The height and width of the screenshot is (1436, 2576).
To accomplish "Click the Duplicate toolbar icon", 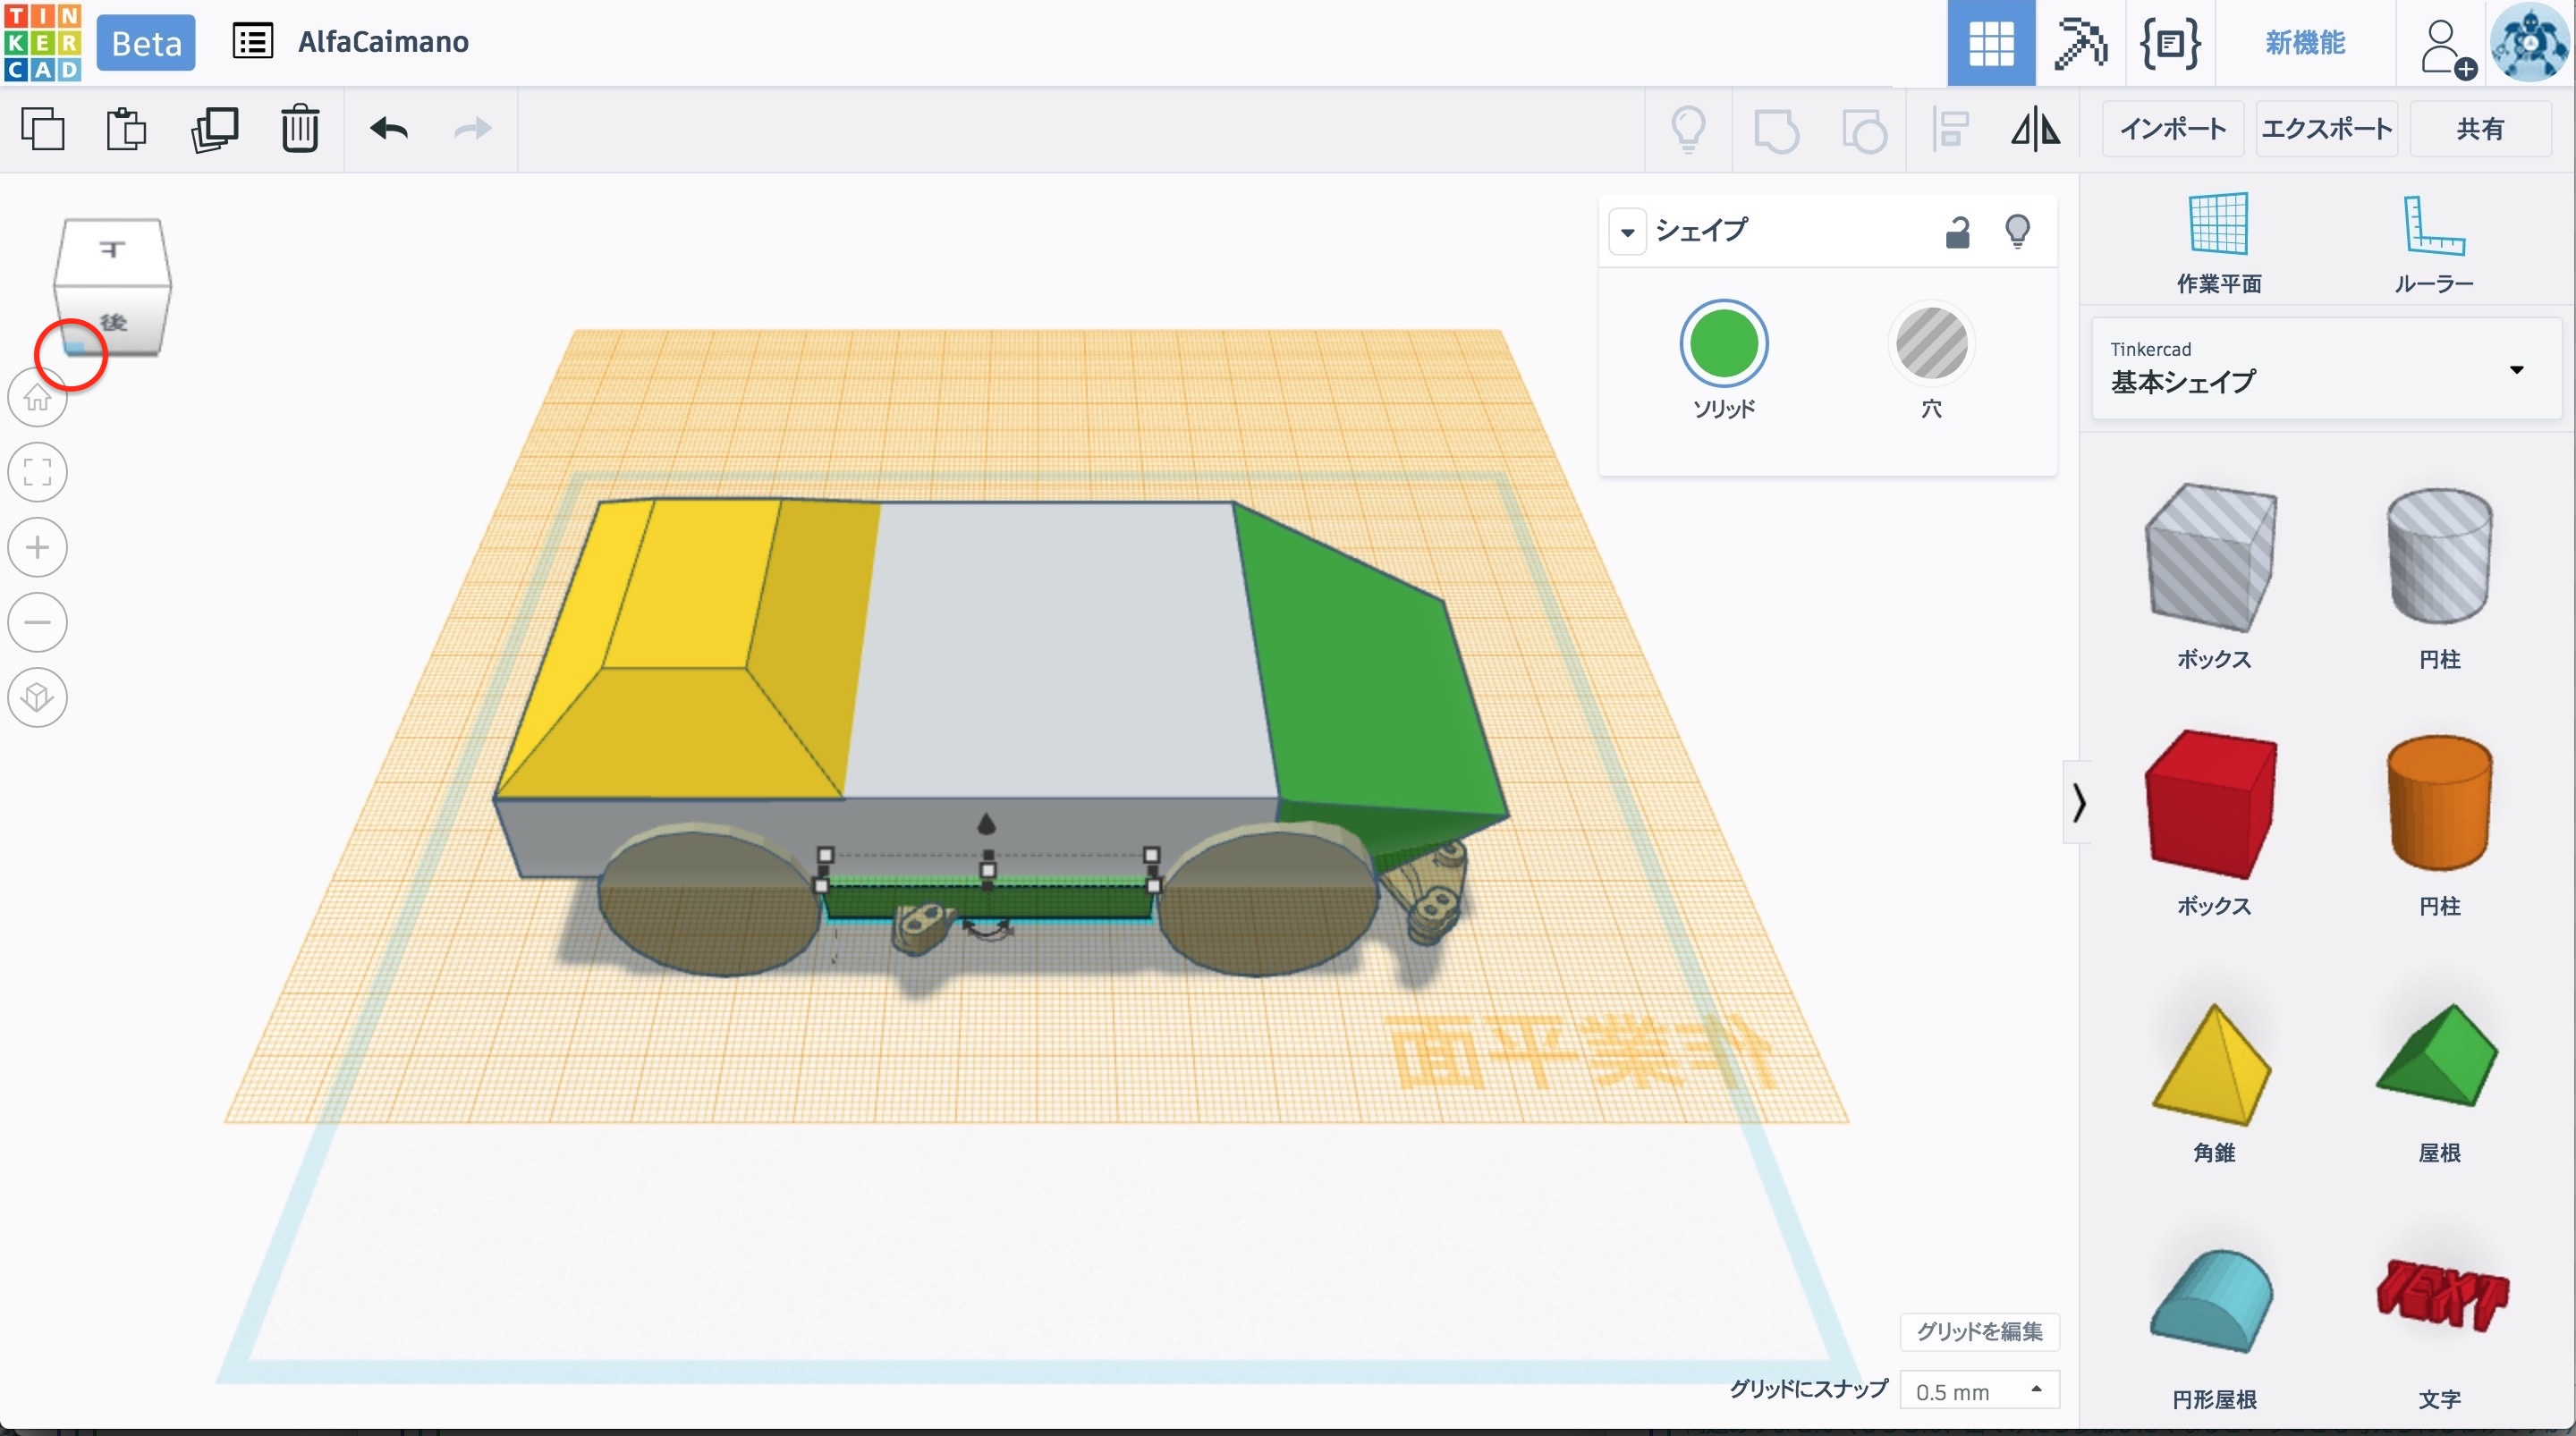I will tap(214, 129).
